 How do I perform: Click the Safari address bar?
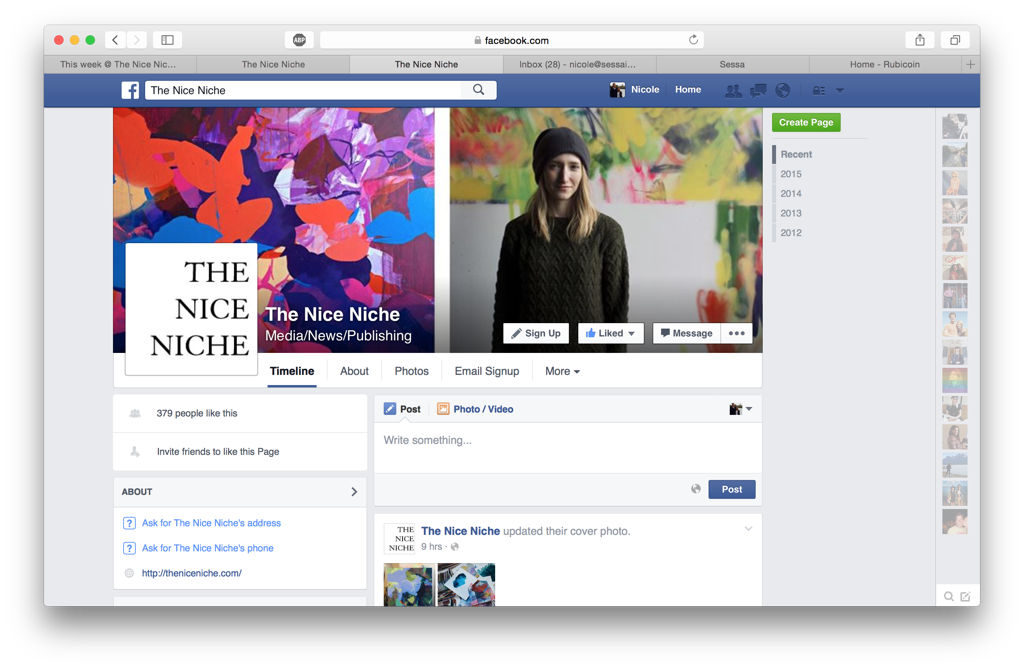pyautogui.click(x=511, y=40)
